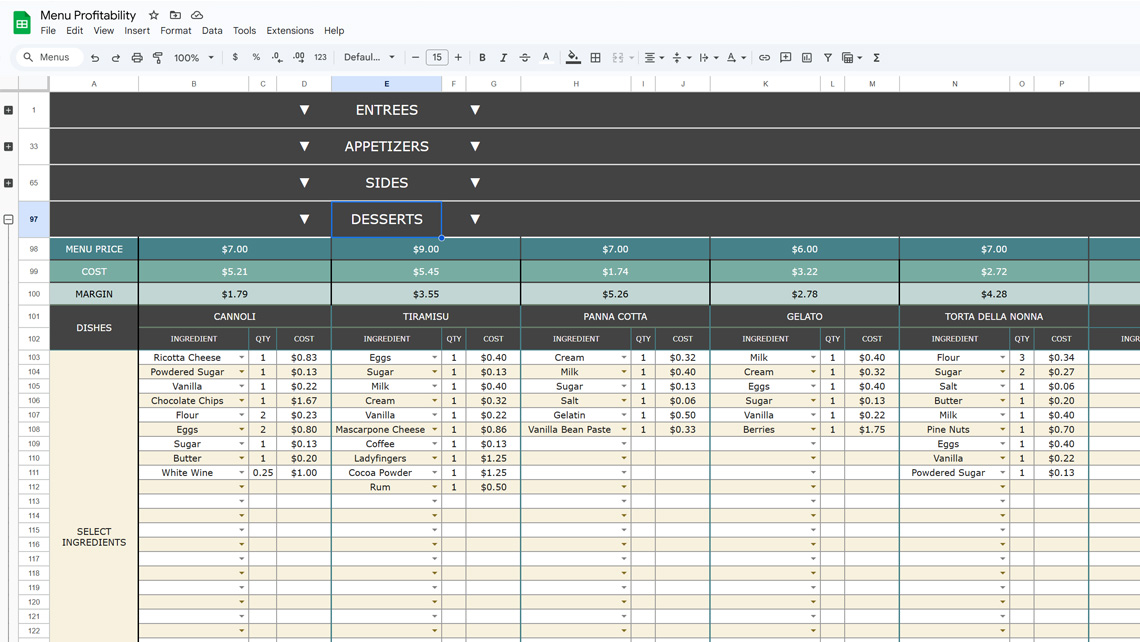This screenshot has width=1140, height=642.
Task: Open the 123 more formats menu
Action: click(321, 57)
